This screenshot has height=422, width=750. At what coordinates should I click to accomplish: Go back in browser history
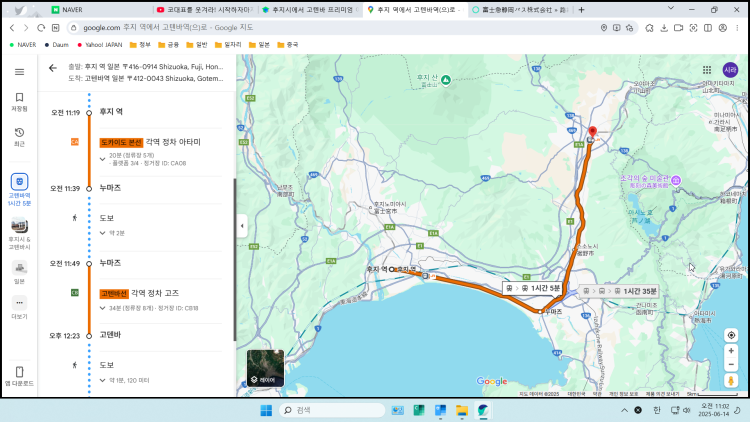[x=12, y=28]
